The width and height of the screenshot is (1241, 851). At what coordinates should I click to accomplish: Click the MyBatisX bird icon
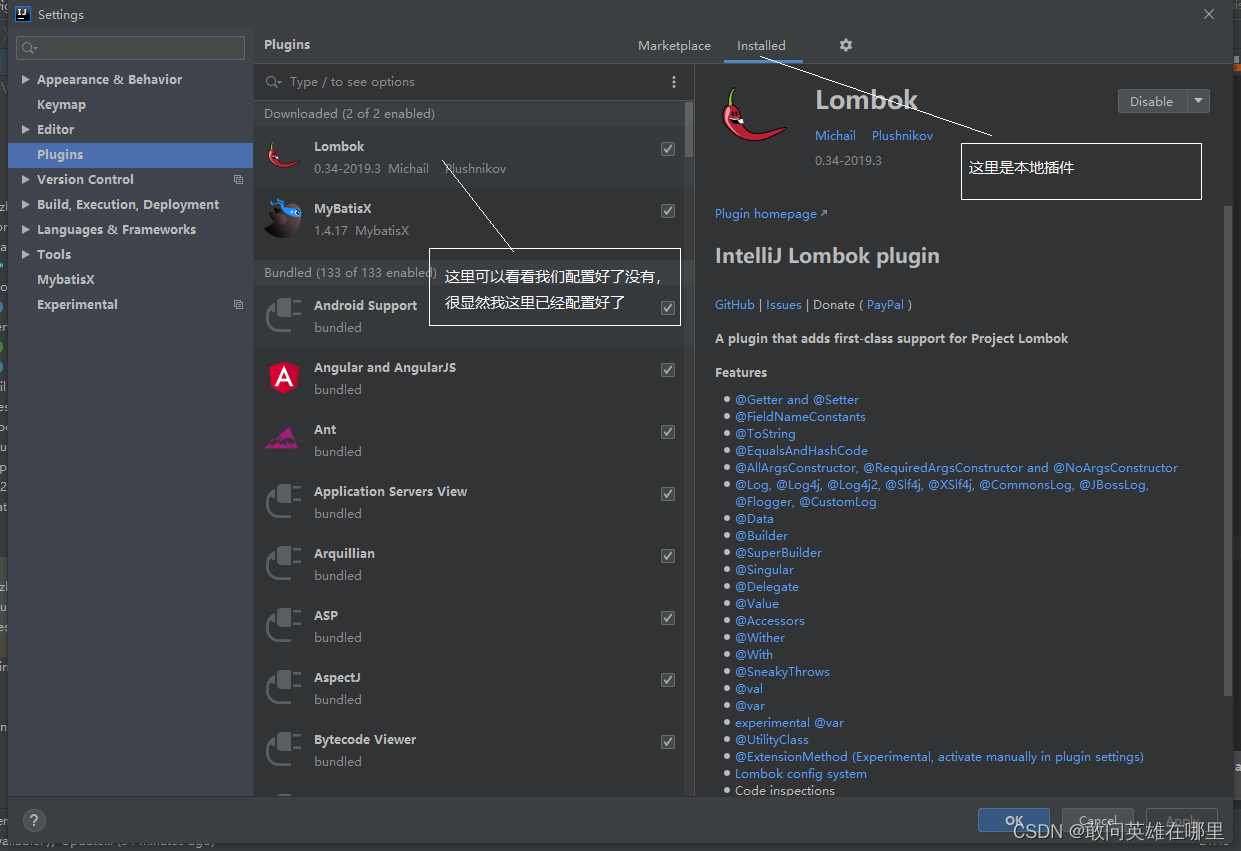[x=284, y=218]
